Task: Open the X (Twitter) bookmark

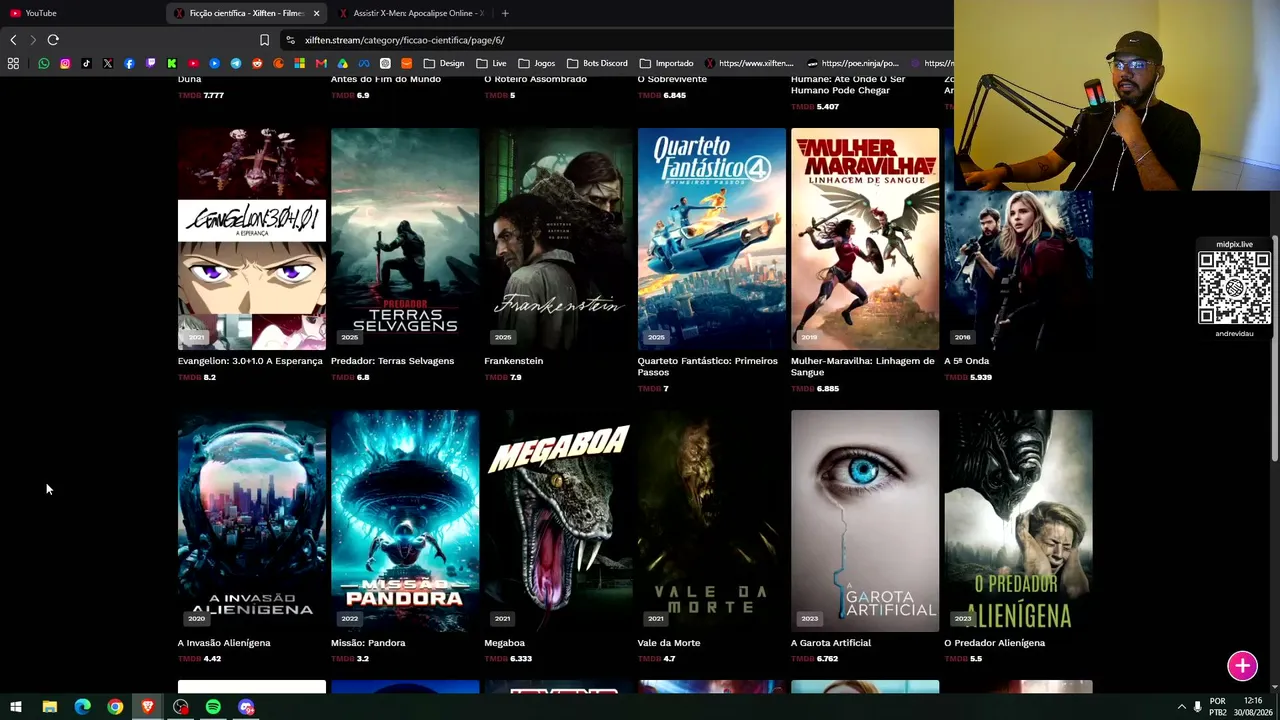Action: coord(108,63)
